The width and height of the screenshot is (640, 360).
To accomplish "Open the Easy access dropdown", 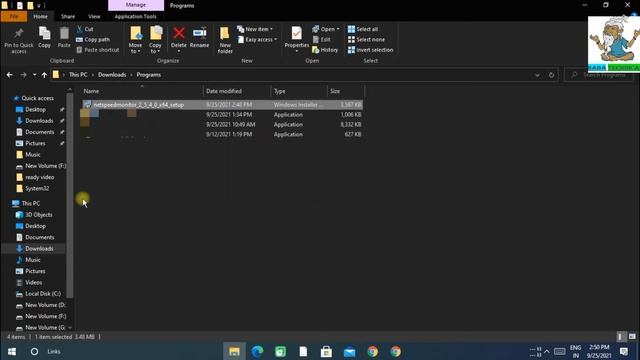I will 257,40.
